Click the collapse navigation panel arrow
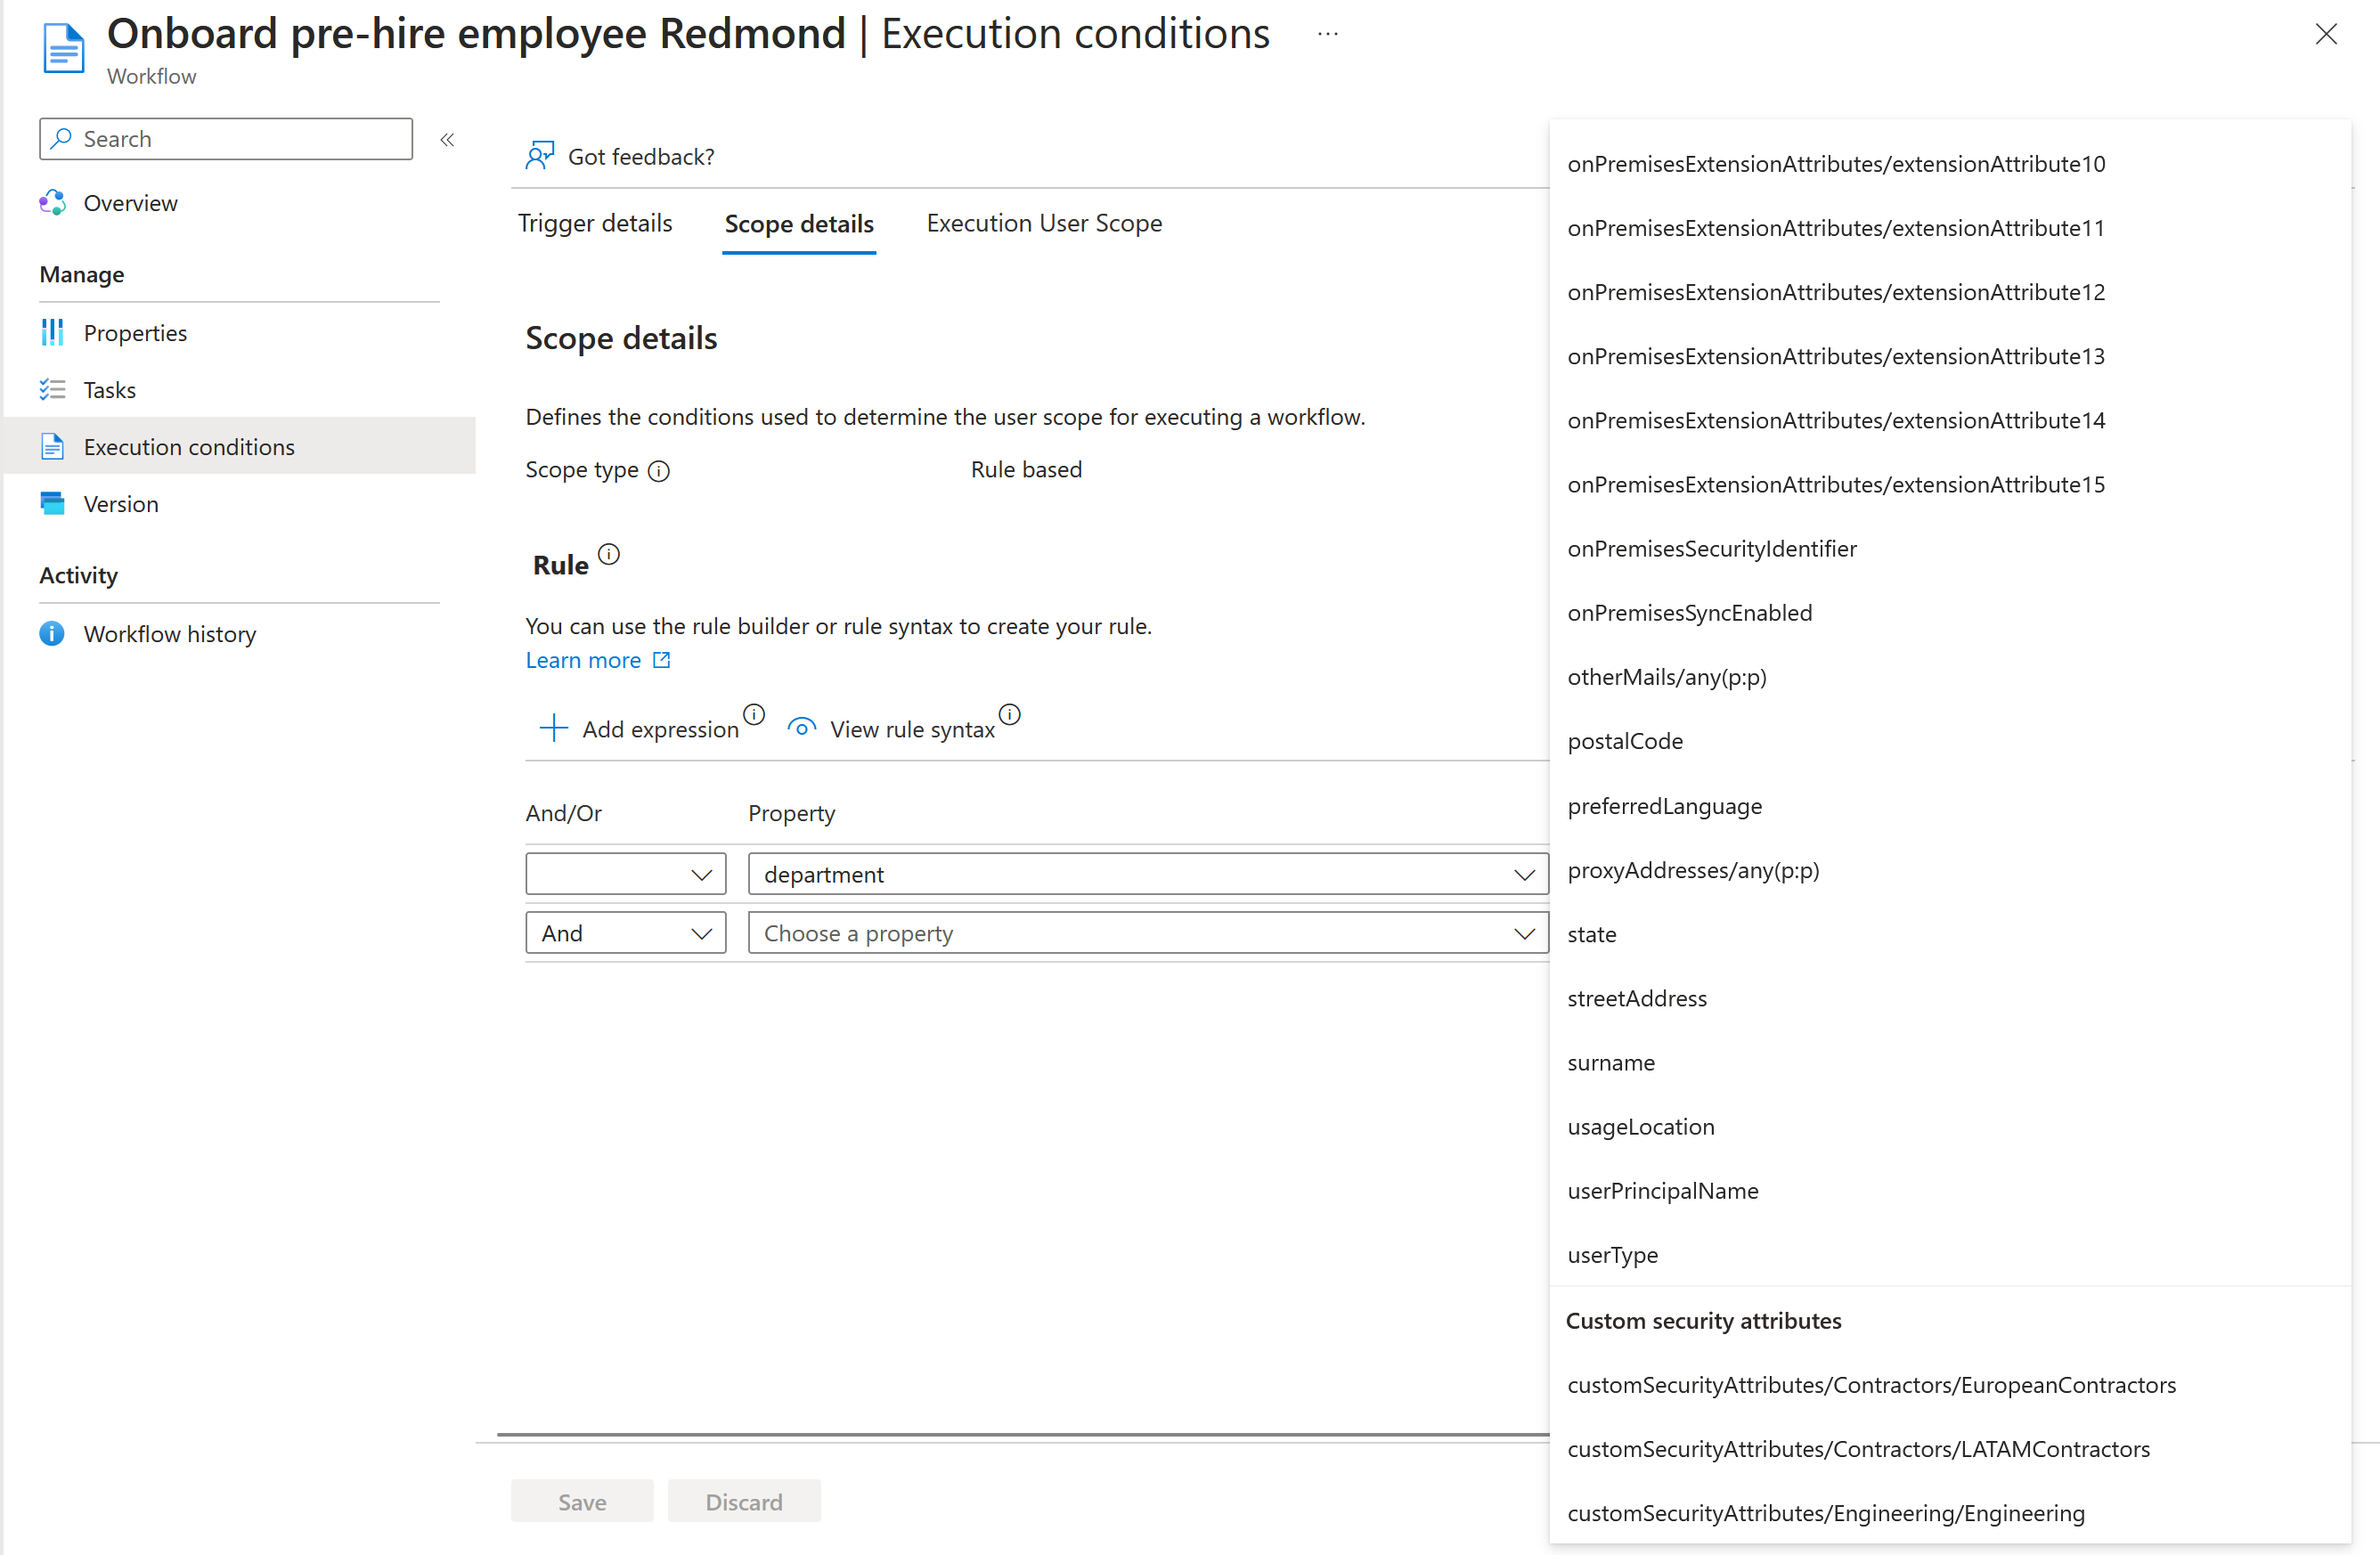Viewport: 2380px width, 1555px height. 450,139
